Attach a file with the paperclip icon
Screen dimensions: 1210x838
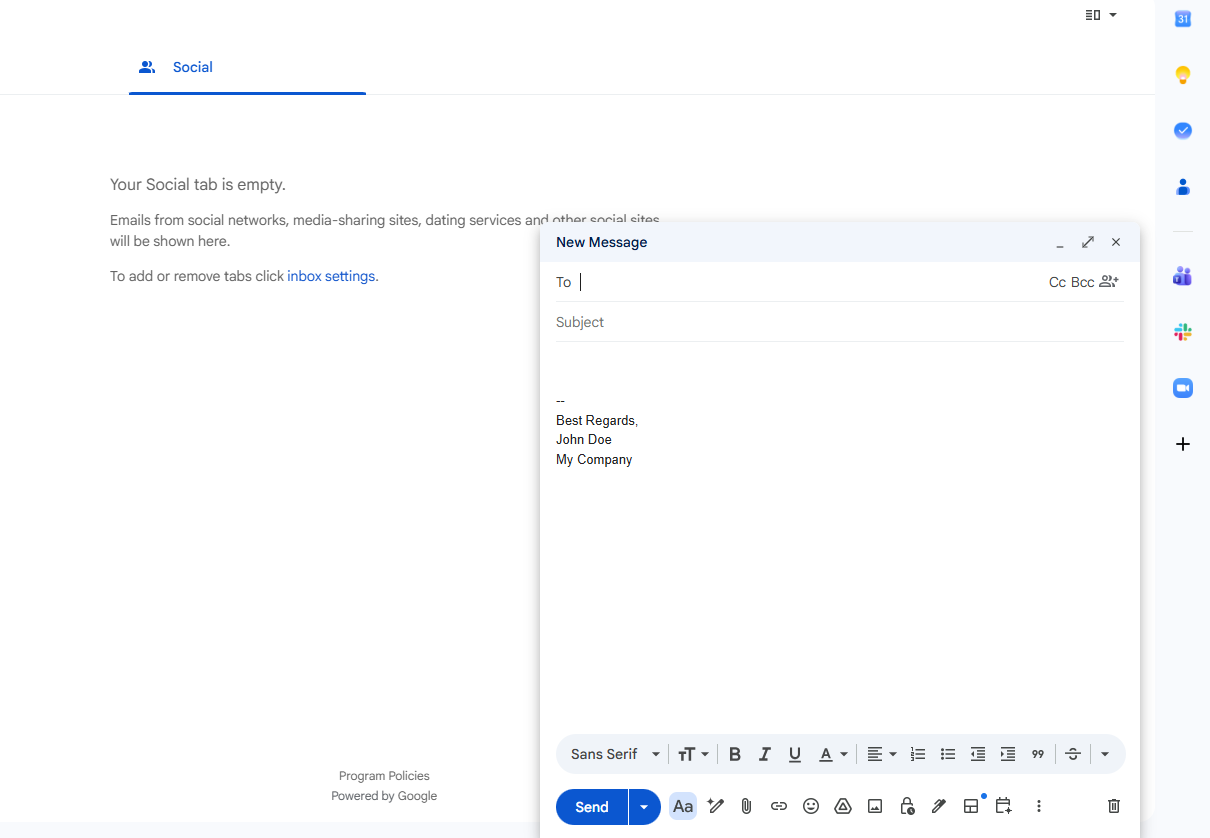(746, 806)
